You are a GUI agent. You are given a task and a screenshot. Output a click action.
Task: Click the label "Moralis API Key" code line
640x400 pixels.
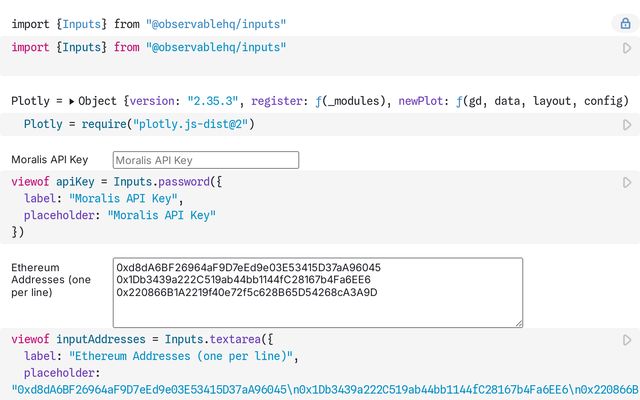coord(104,198)
